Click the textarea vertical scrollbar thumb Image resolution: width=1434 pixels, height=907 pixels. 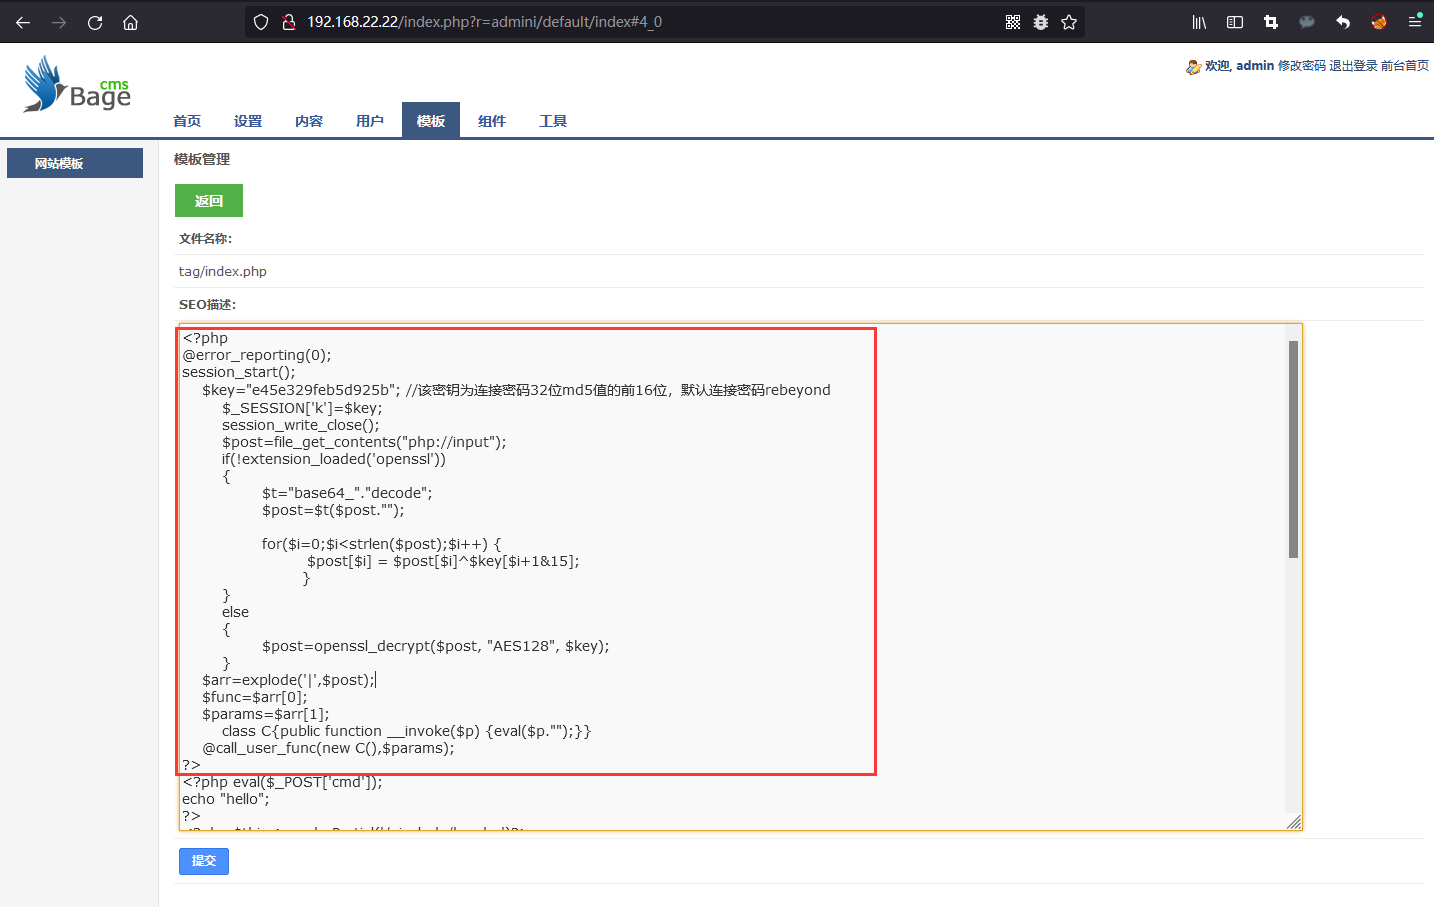pyautogui.click(x=1293, y=449)
